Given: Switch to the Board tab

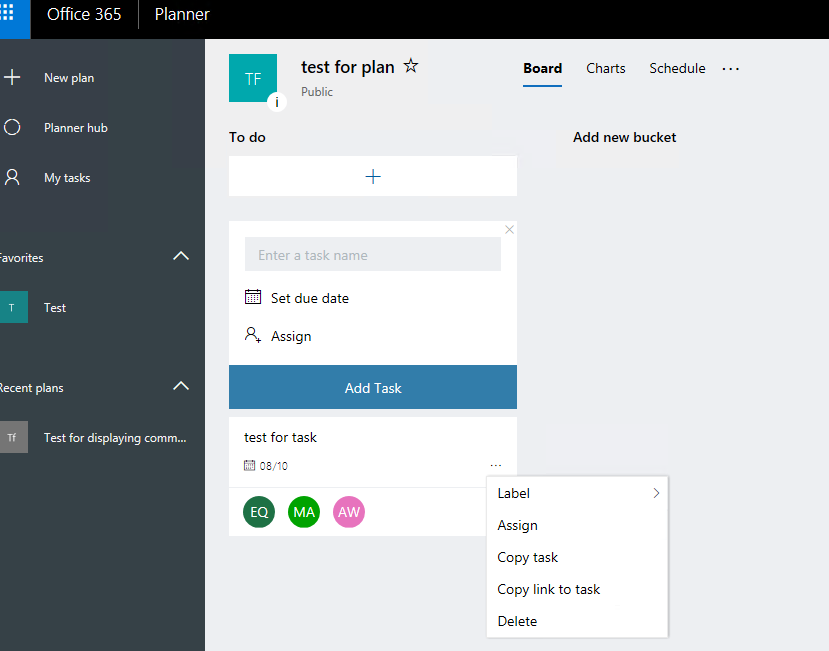Looking at the screenshot, I should click(542, 69).
